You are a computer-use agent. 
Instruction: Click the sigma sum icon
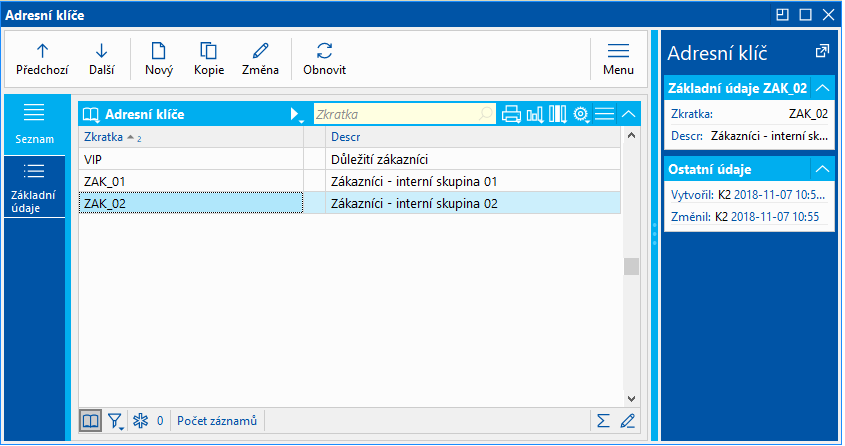pyautogui.click(x=604, y=421)
